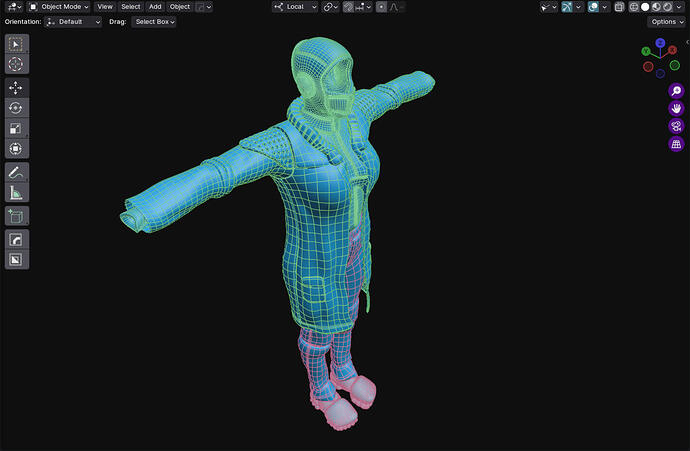This screenshot has height=451, width=690.
Task: Choose the Scale tool
Action: coord(17,128)
